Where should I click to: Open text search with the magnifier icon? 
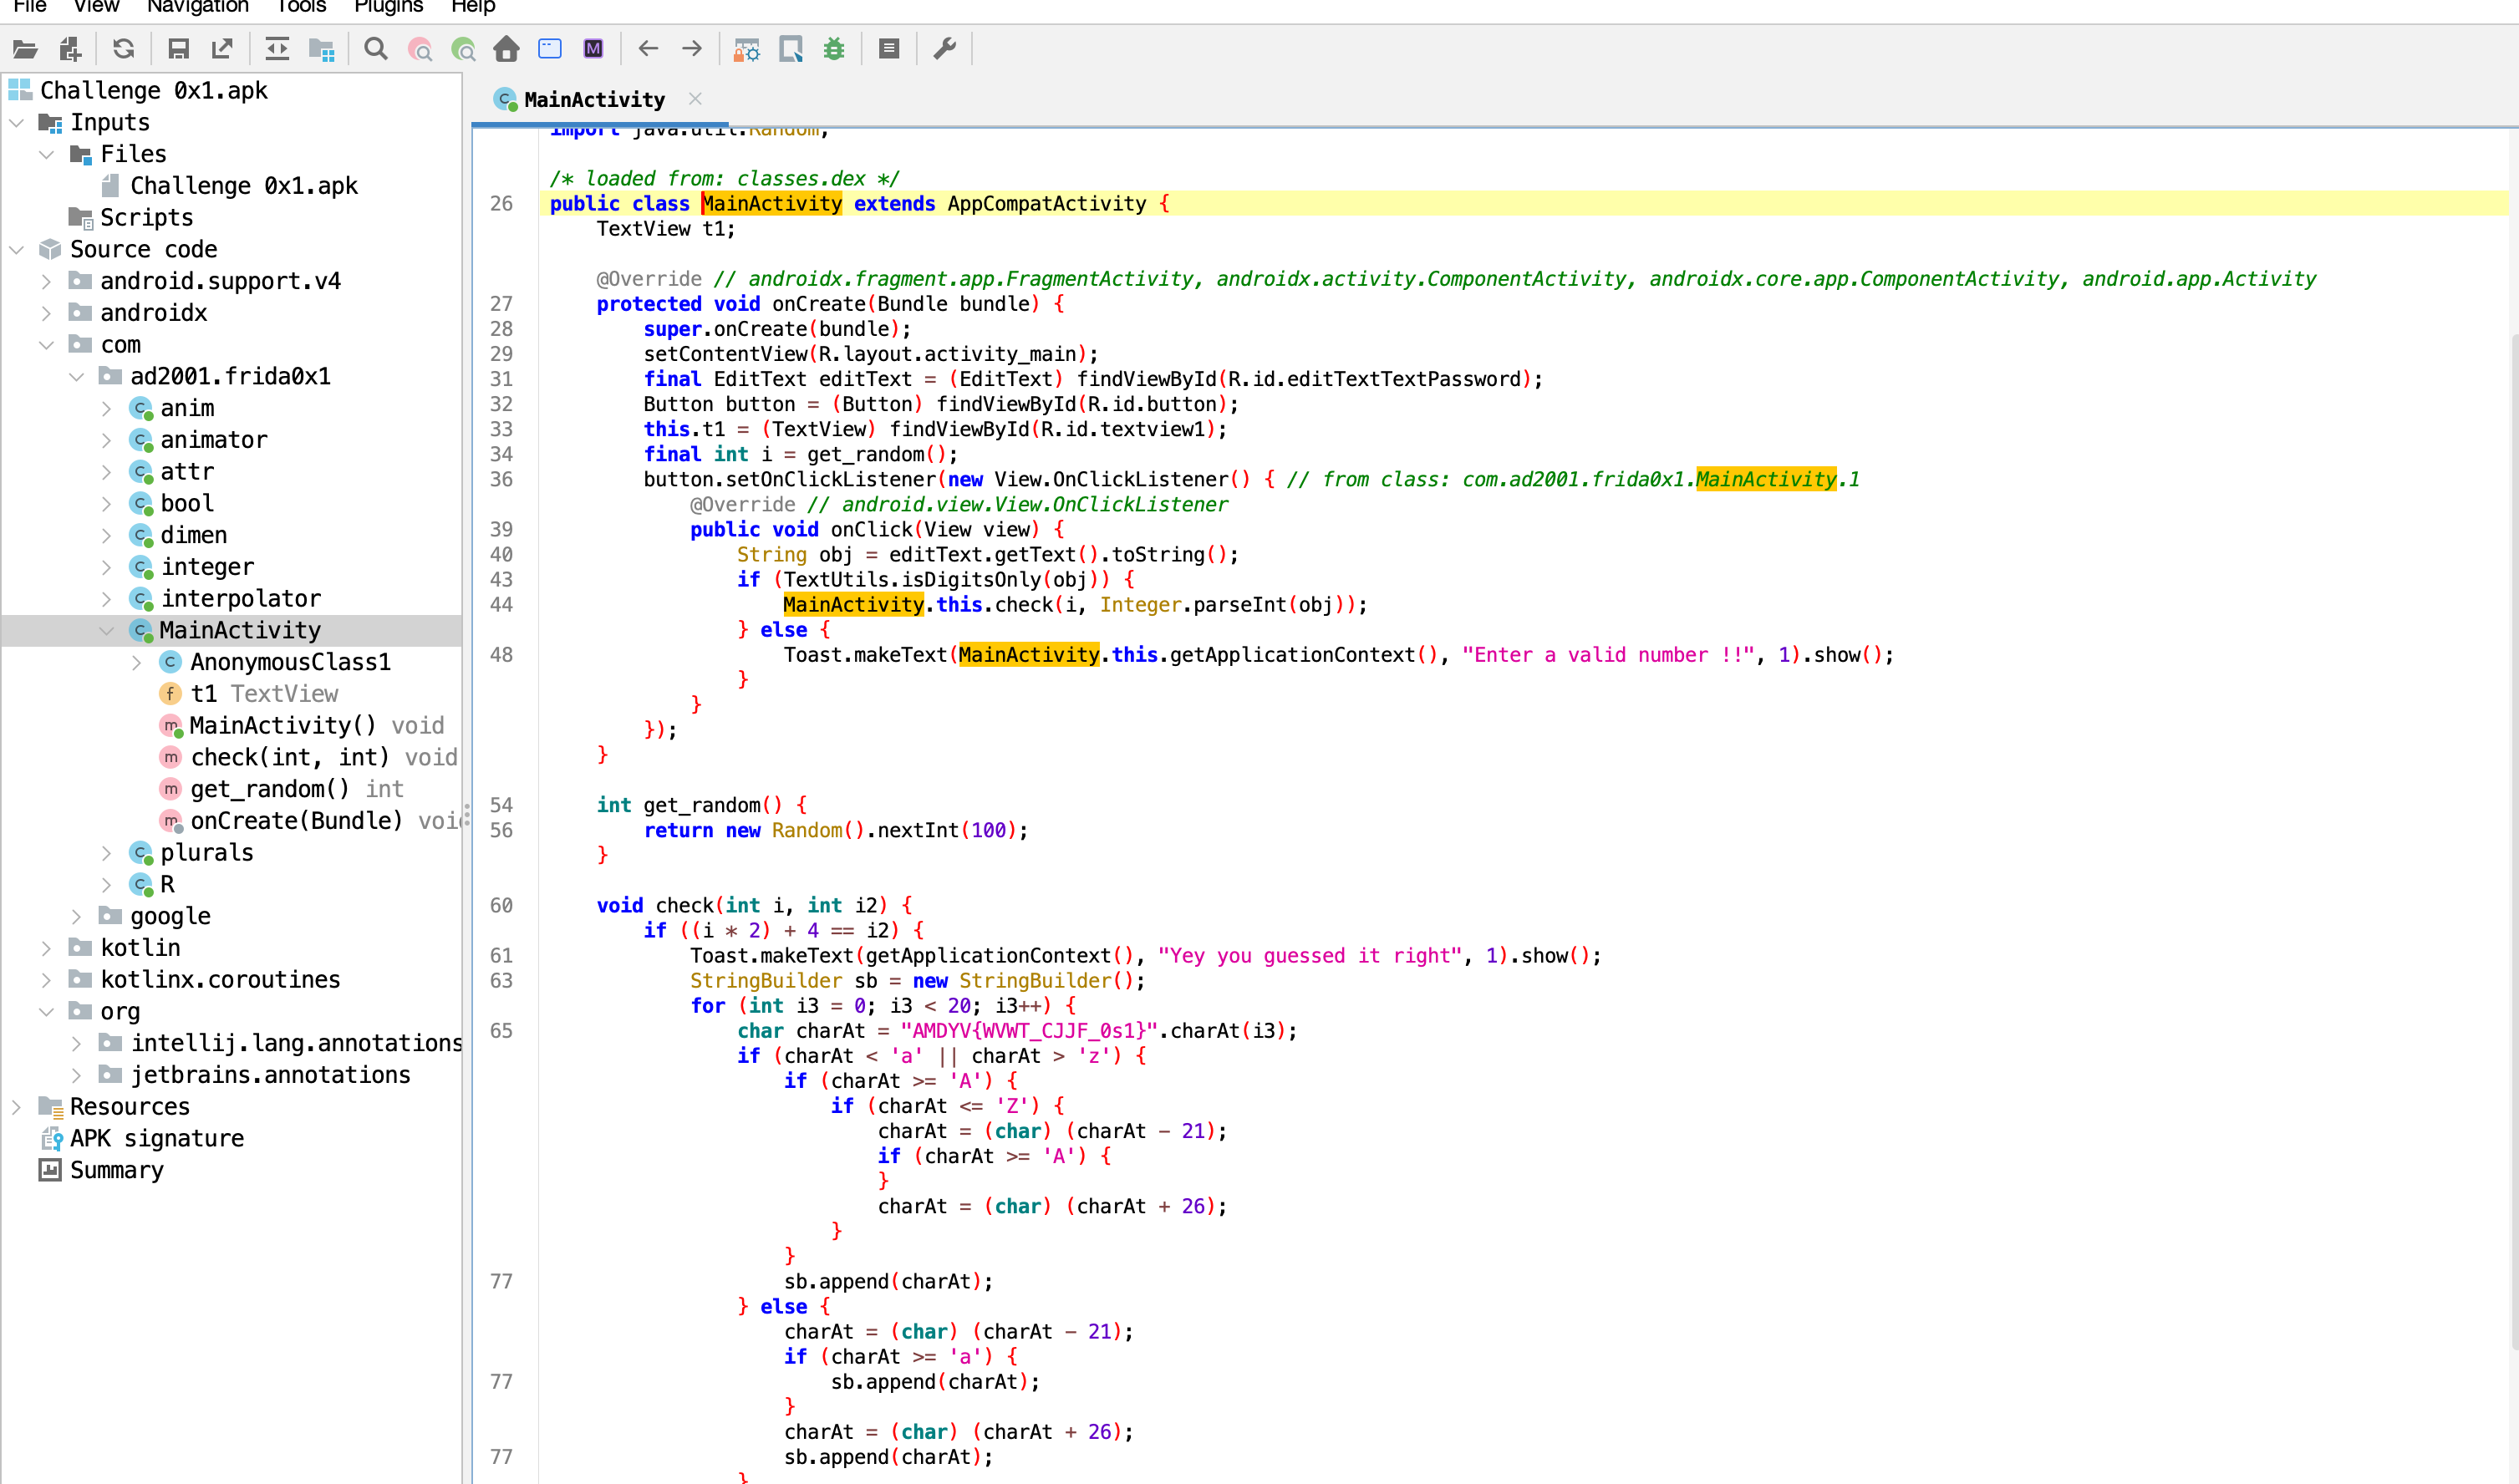coord(376,49)
